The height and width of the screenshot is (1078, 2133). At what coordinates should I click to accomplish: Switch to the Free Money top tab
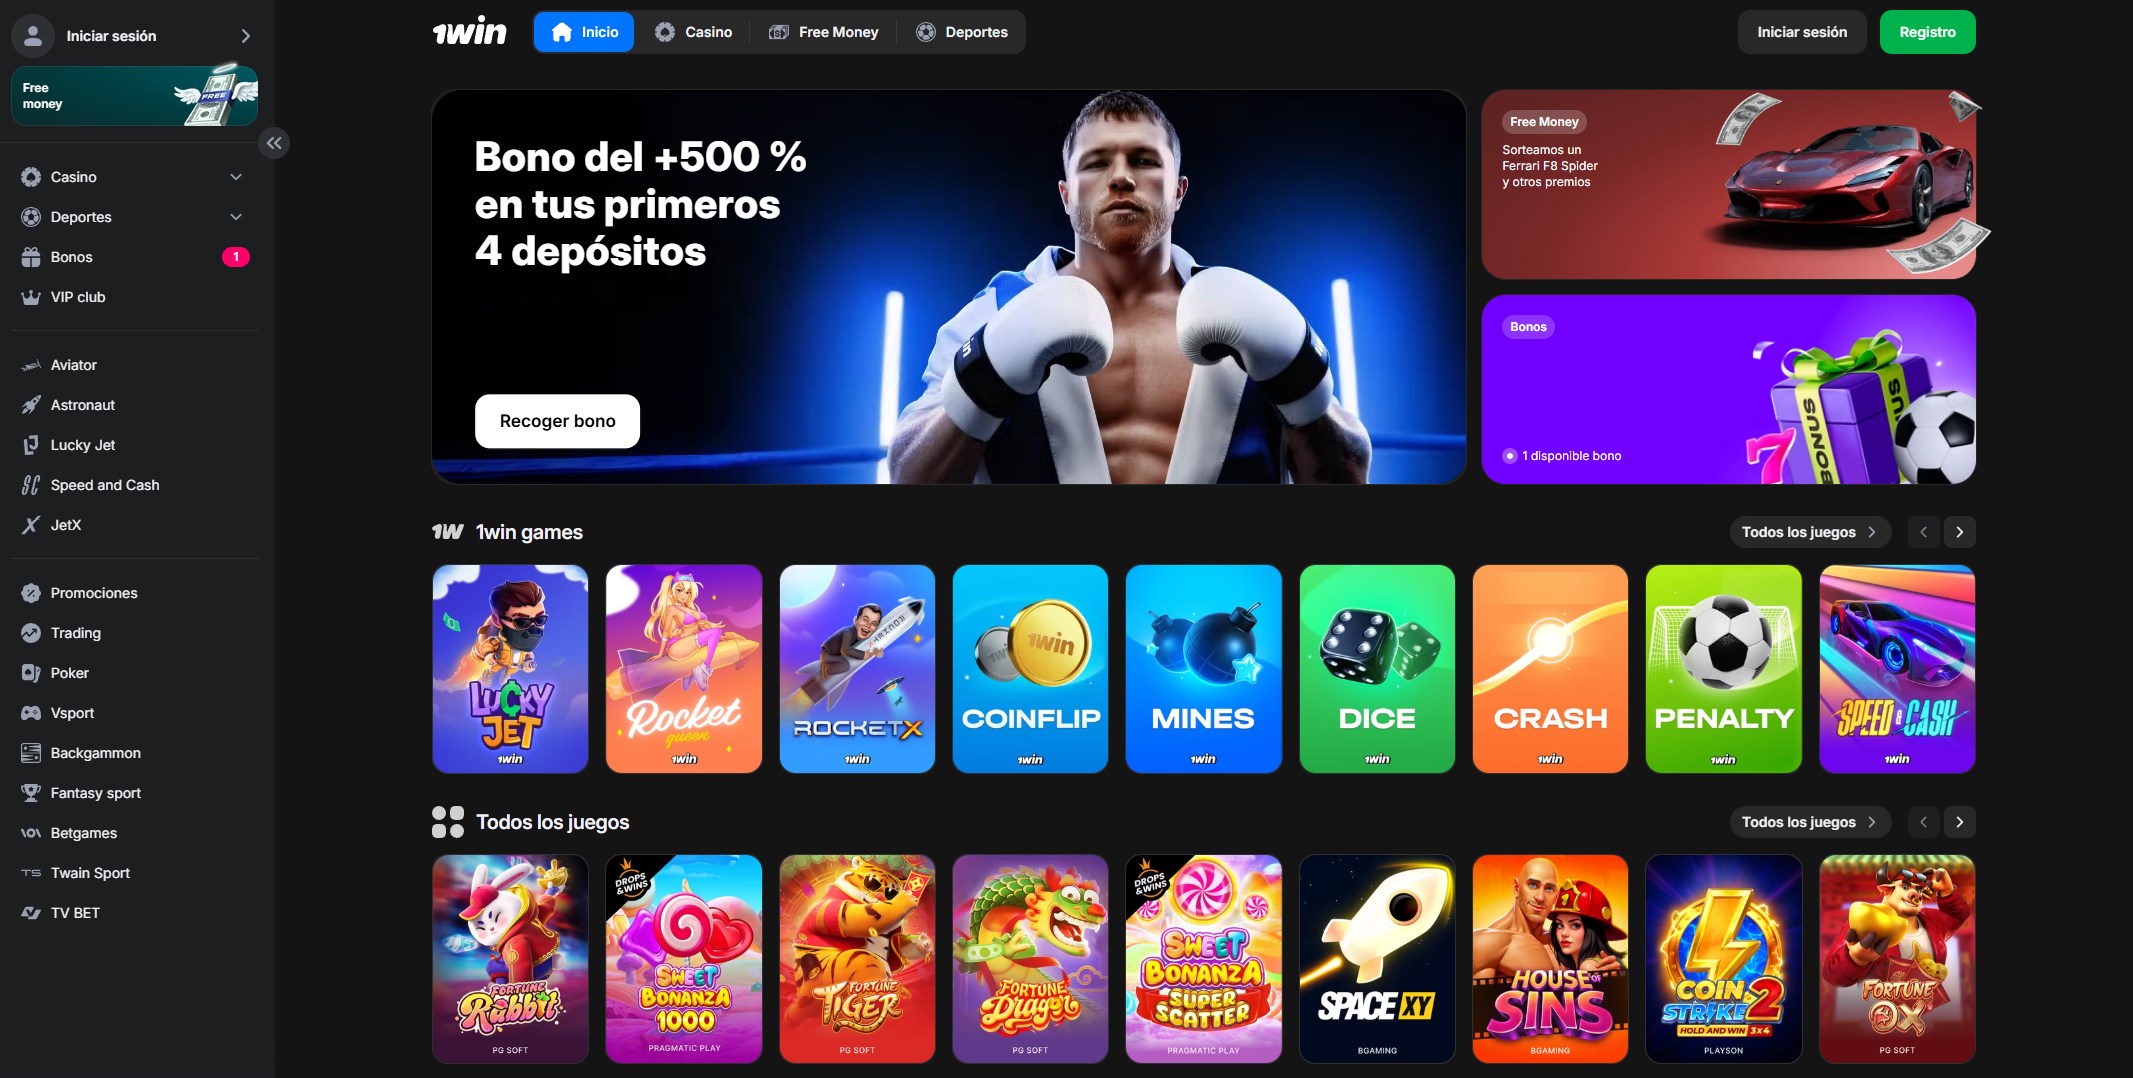[824, 32]
